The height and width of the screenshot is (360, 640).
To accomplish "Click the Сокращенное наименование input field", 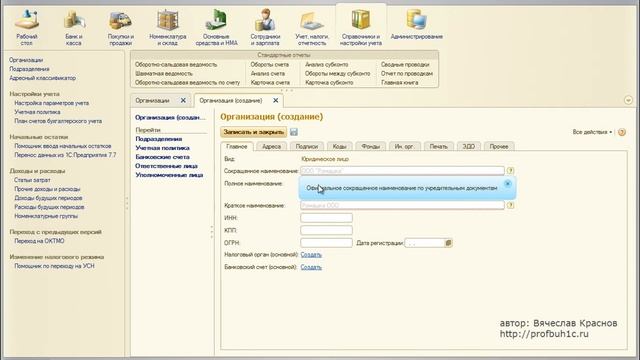I will [402, 171].
